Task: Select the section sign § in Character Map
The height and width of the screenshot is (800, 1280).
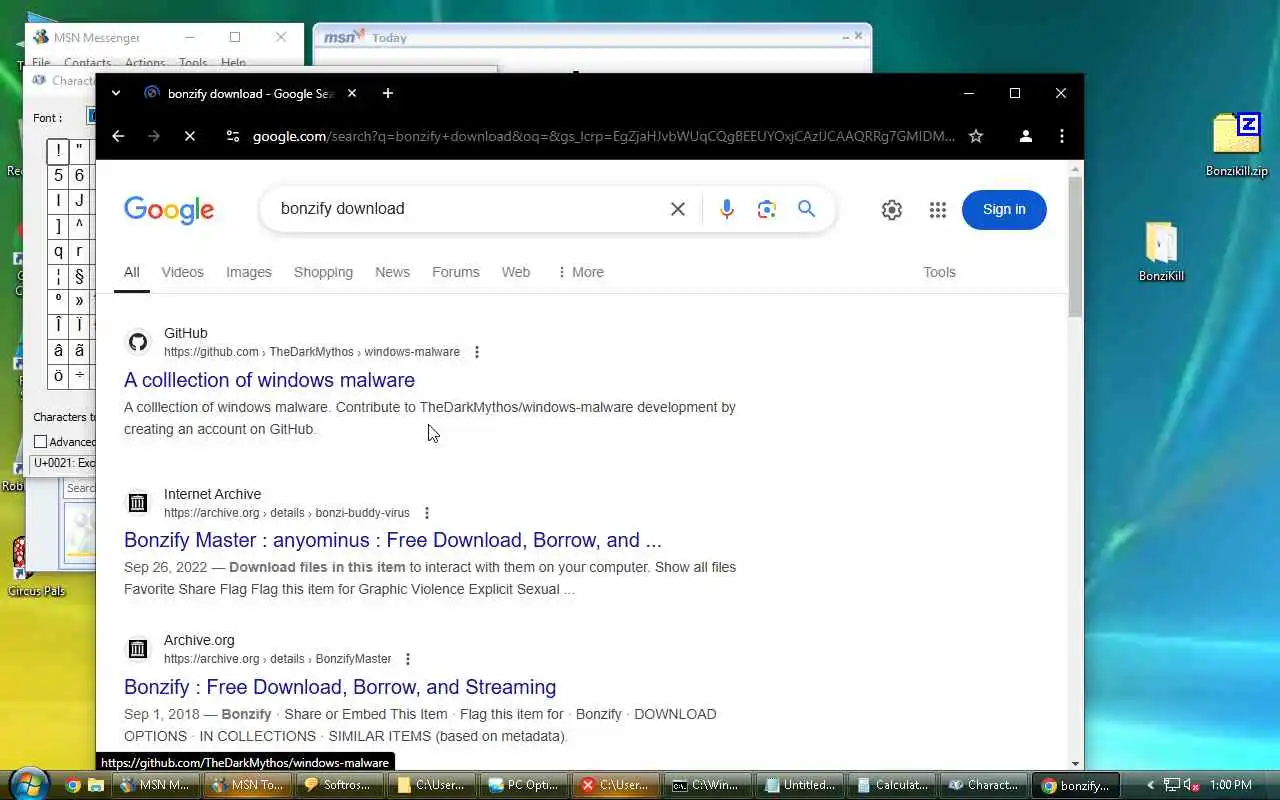Action: click(x=79, y=276)
